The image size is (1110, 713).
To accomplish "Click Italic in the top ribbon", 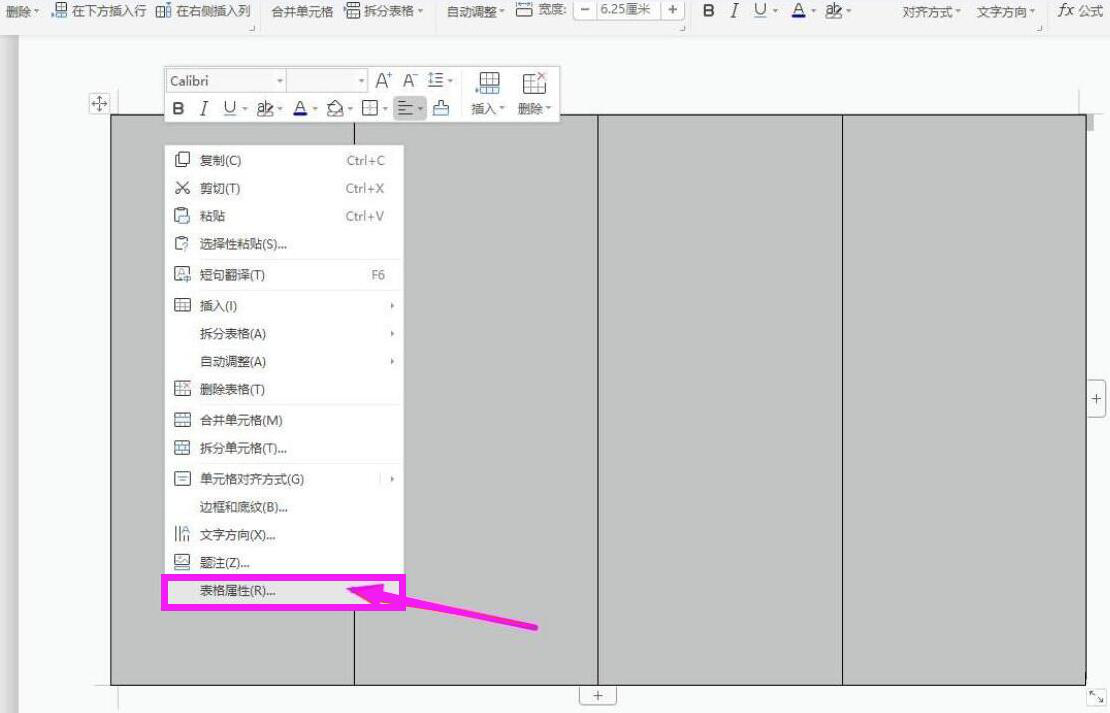I will click(x=734, y=11).
